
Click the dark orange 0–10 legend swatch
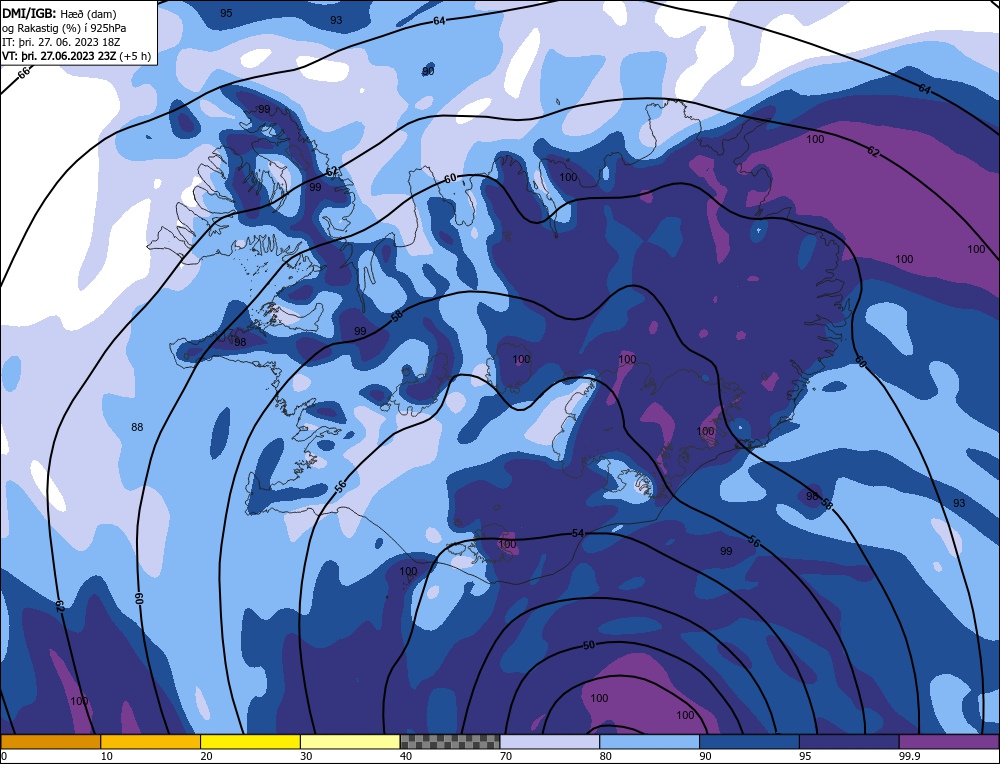click(x=50, y=741)
